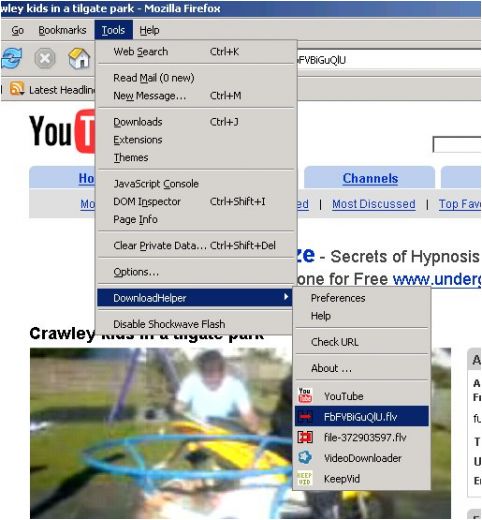Click the VideoDownloader blue icon
This screenshot has width=482, height=520.
305,458
